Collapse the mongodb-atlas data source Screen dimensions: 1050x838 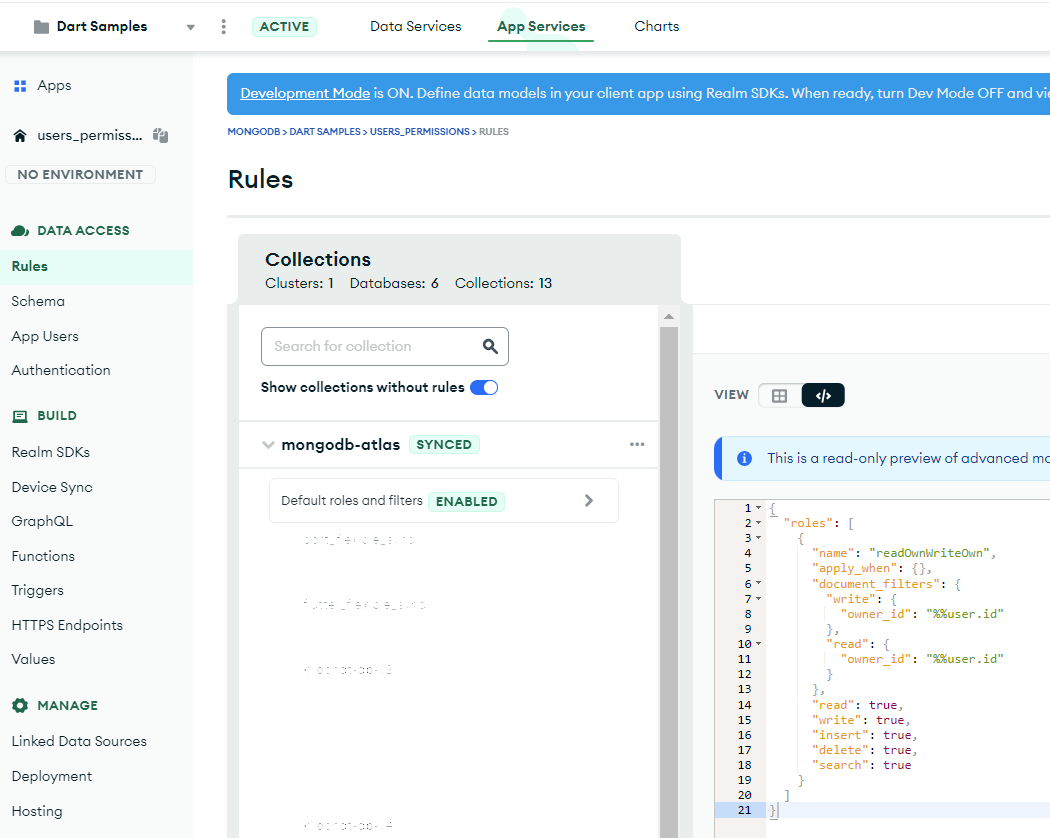click(x=268, y=445)
